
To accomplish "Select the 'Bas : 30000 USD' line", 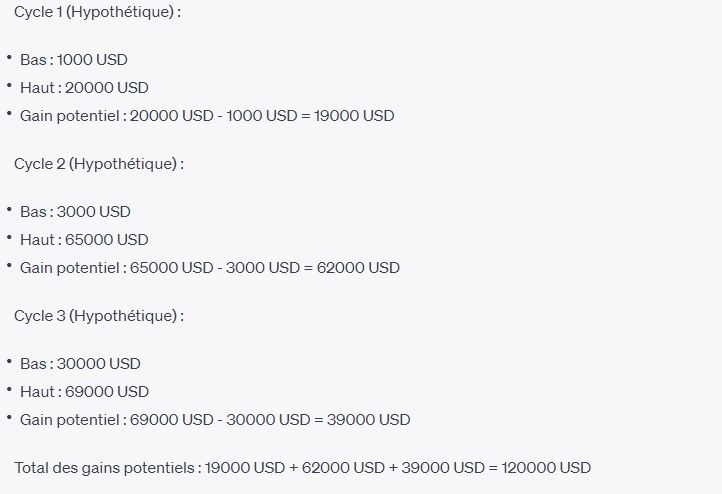I will point(80,364).
